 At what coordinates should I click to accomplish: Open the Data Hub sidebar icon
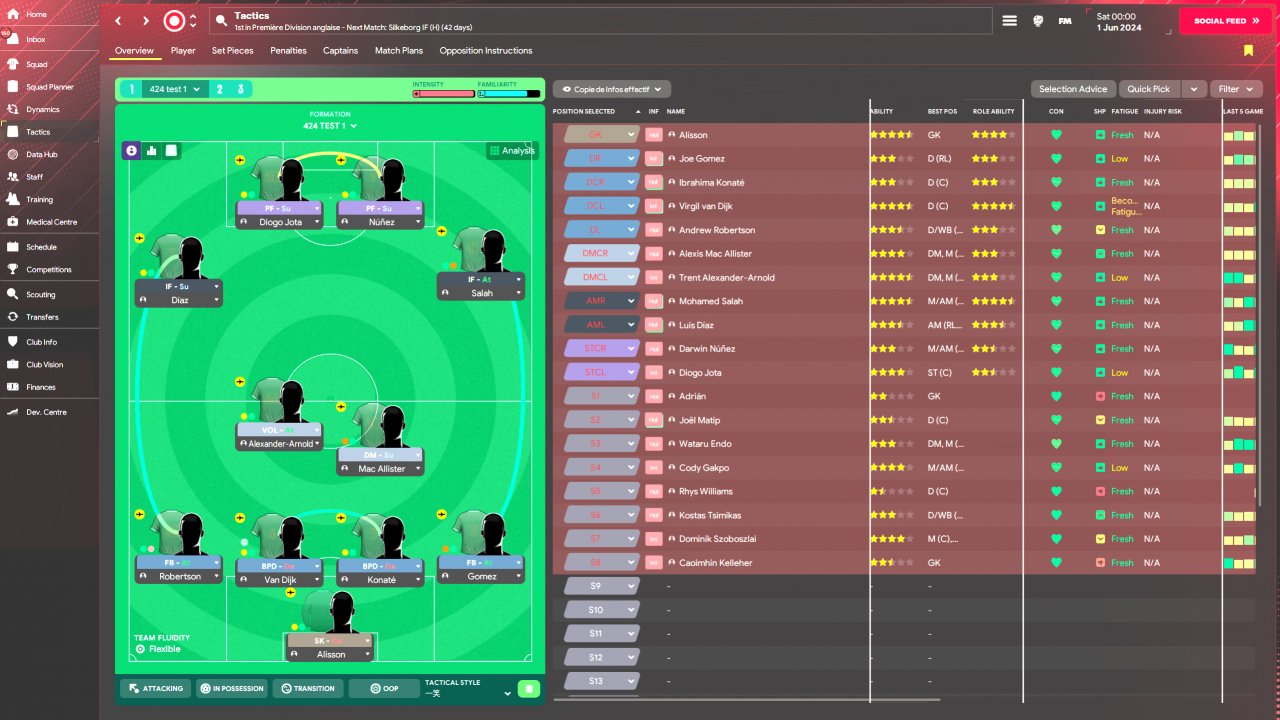[x=13, y=155]
